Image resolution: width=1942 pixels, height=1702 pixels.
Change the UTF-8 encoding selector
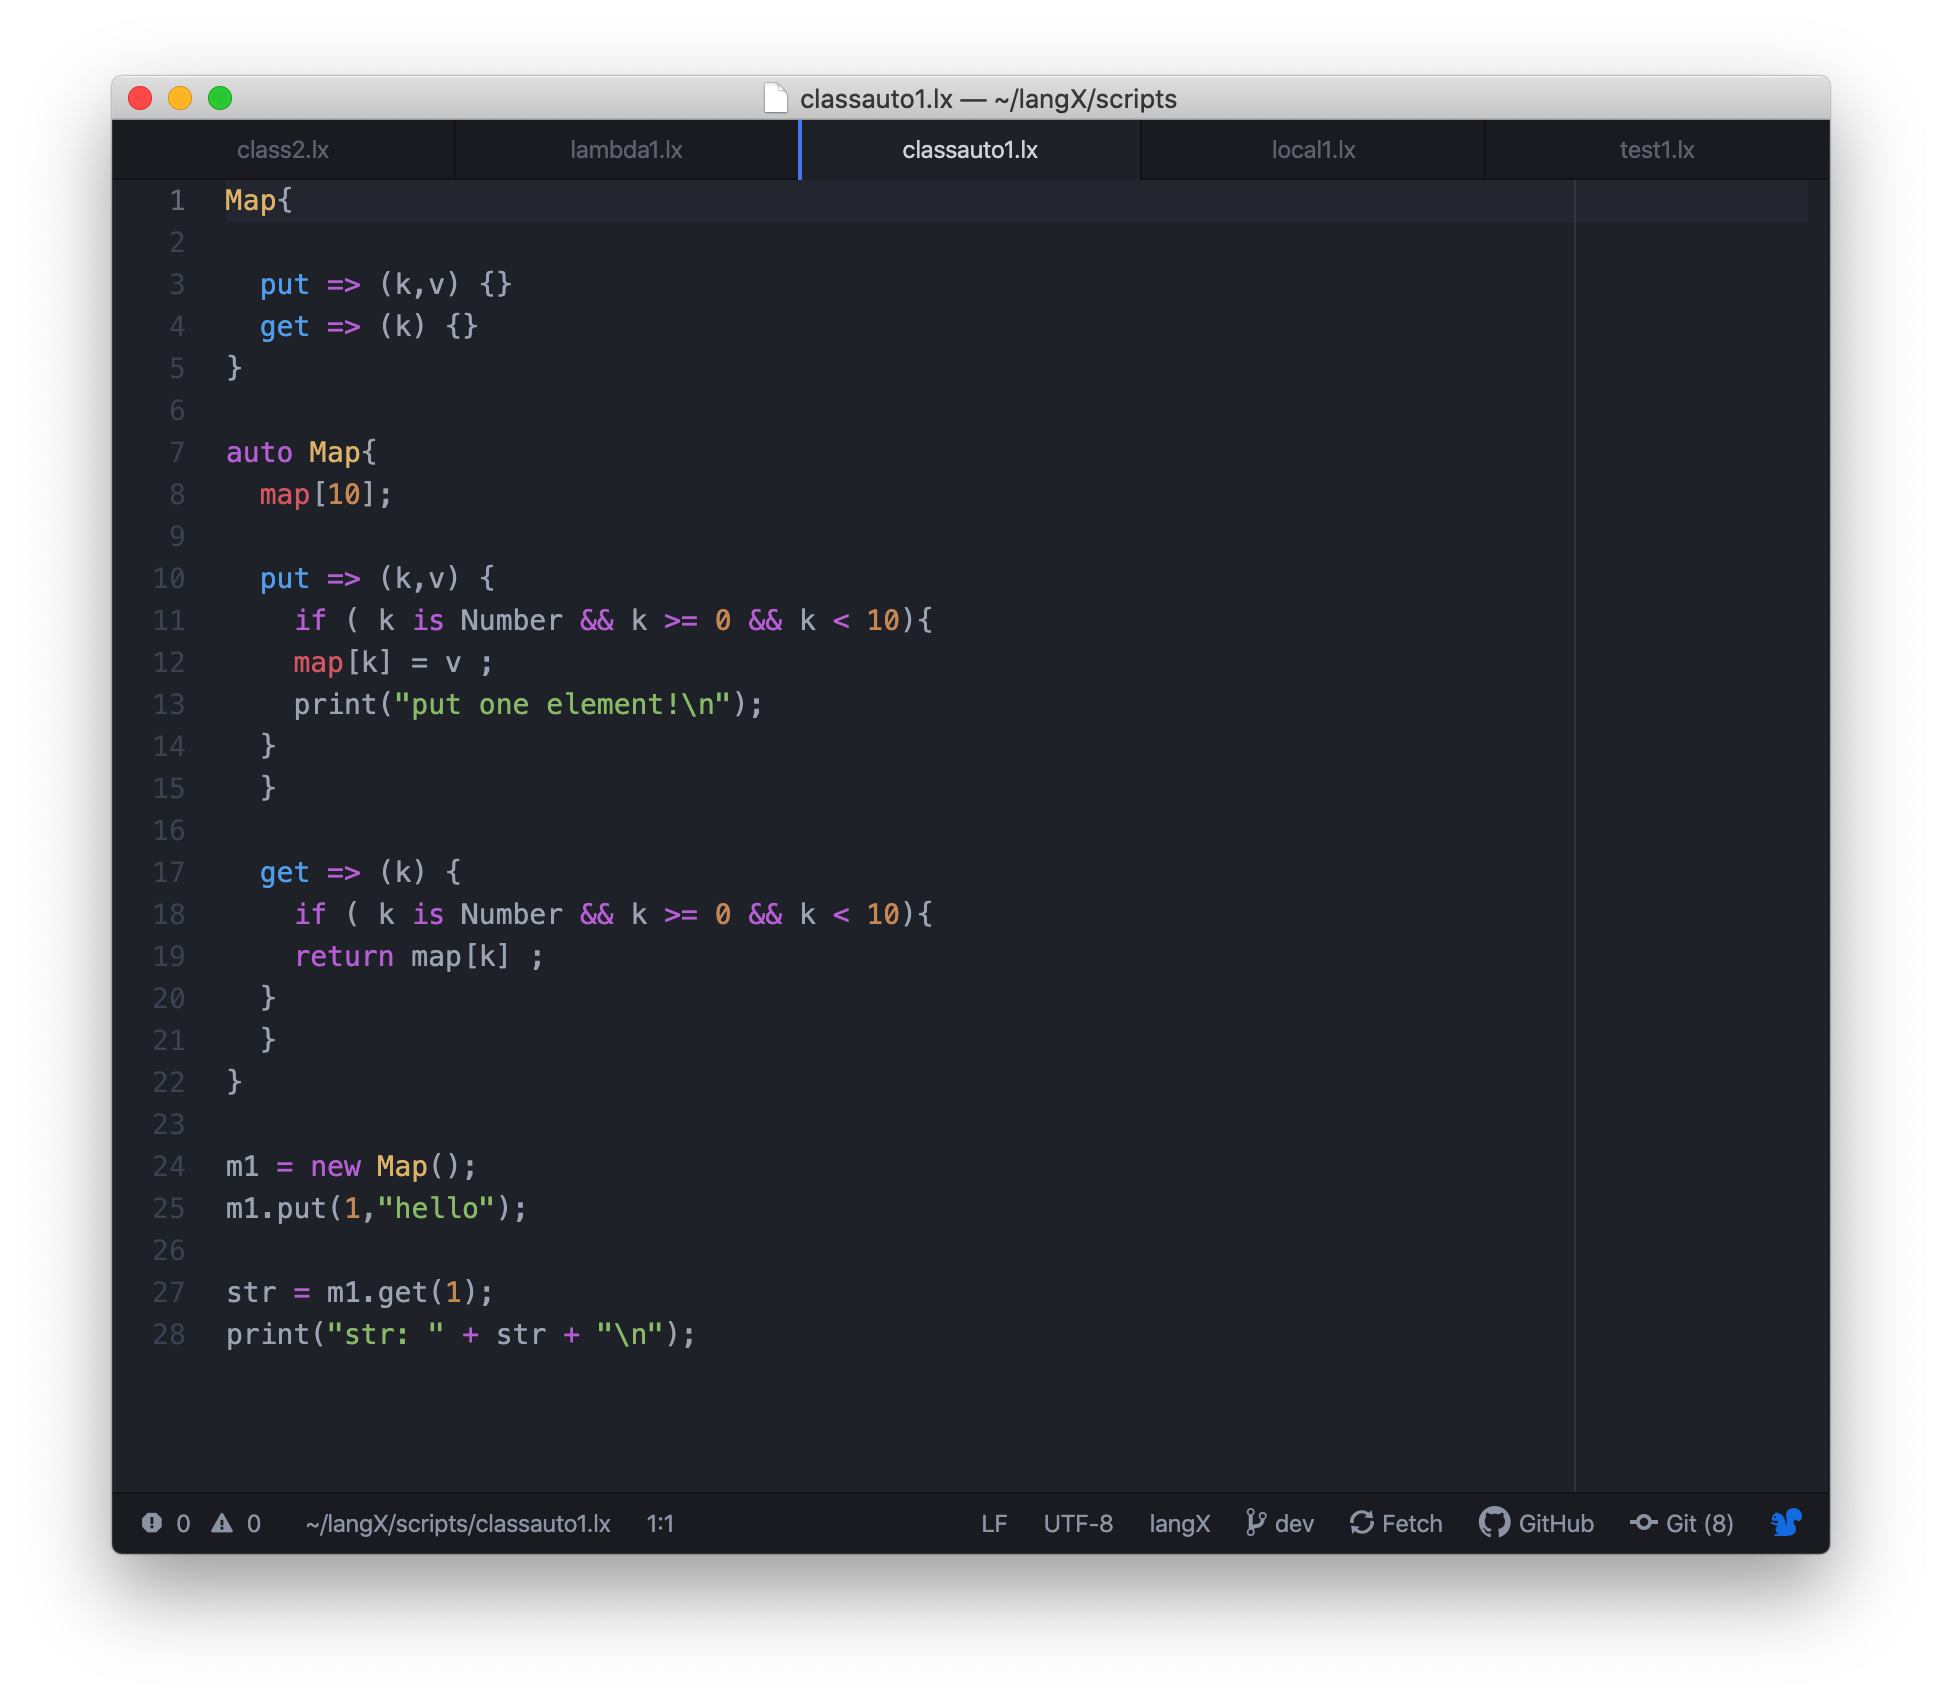[1078, 1523]
